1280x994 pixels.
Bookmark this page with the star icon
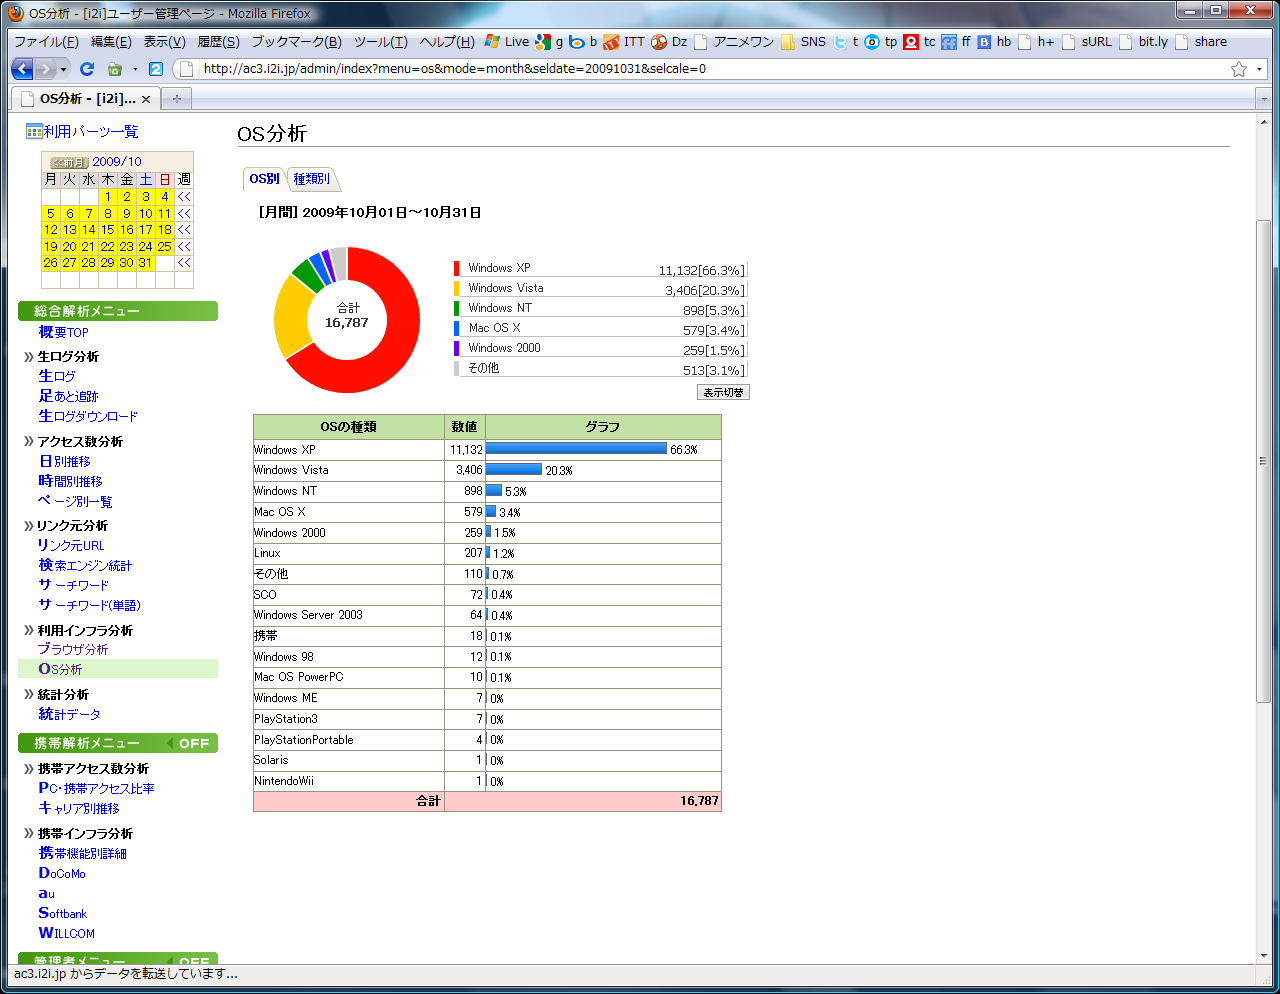(1239, 69)
